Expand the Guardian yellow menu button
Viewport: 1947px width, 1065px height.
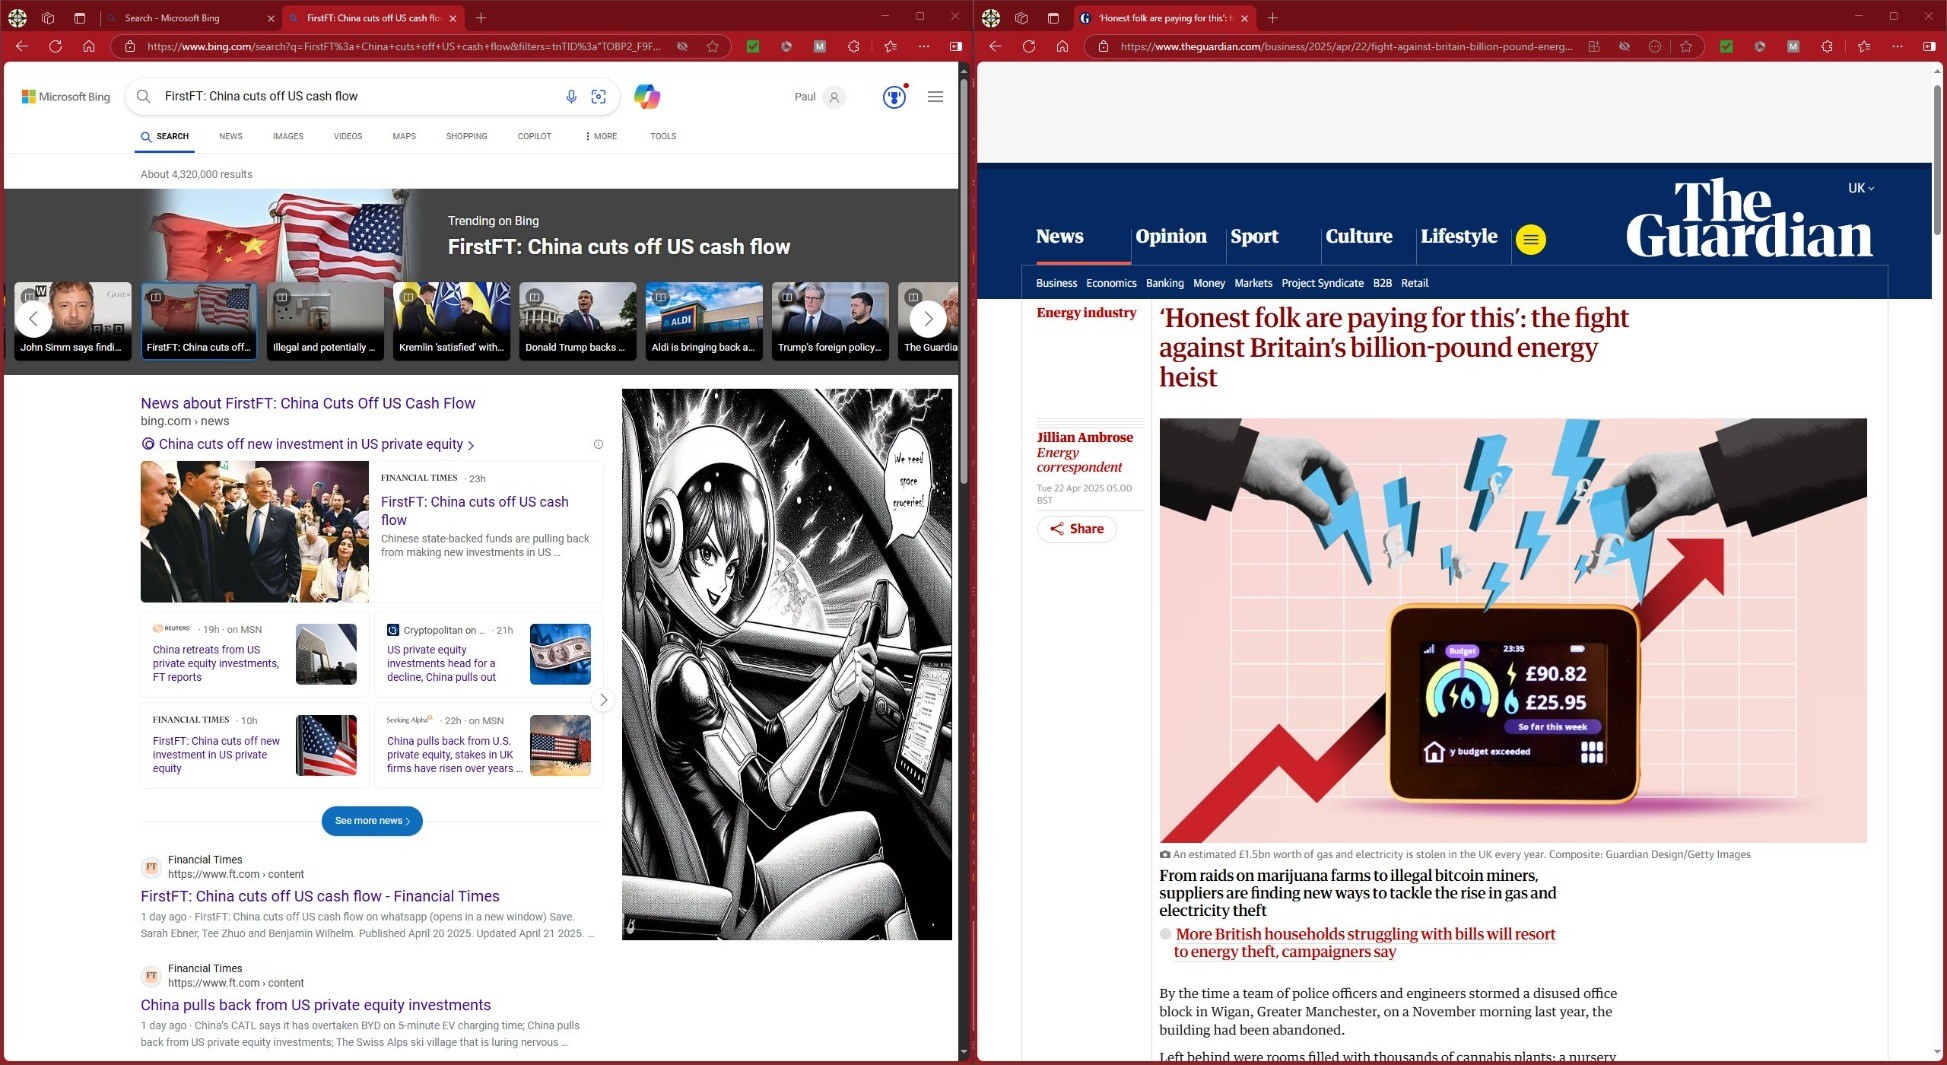[1530, 239]
